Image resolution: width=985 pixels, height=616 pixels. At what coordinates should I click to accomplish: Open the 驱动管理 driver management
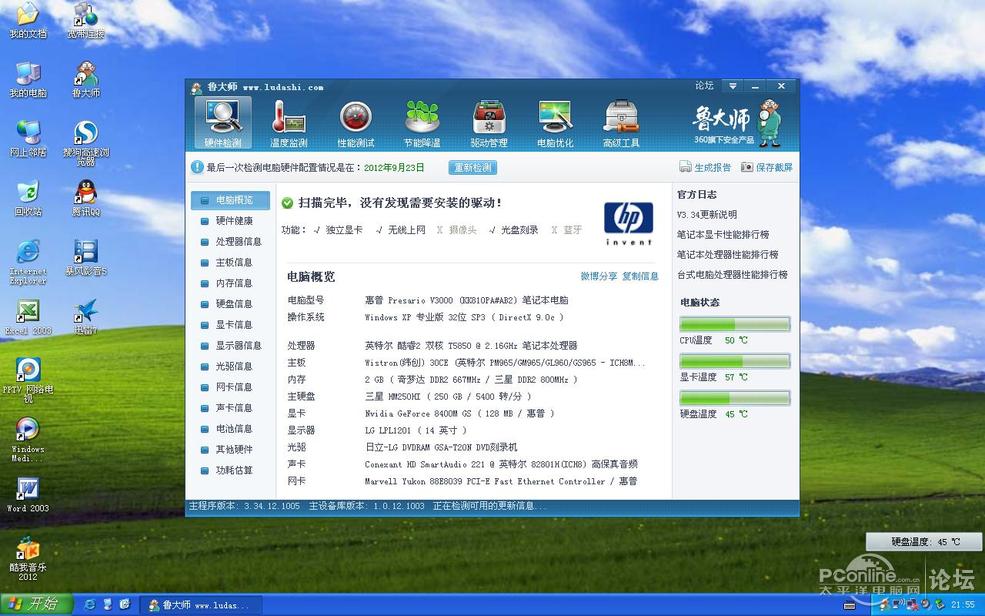tap(489, 123)
